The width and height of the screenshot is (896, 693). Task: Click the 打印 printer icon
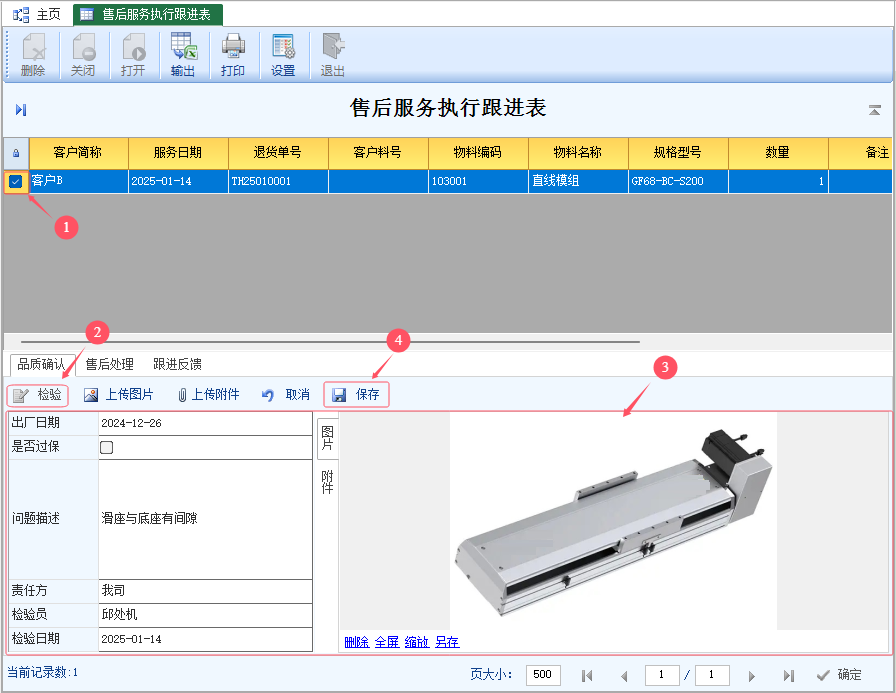click(x=233, y=55)
